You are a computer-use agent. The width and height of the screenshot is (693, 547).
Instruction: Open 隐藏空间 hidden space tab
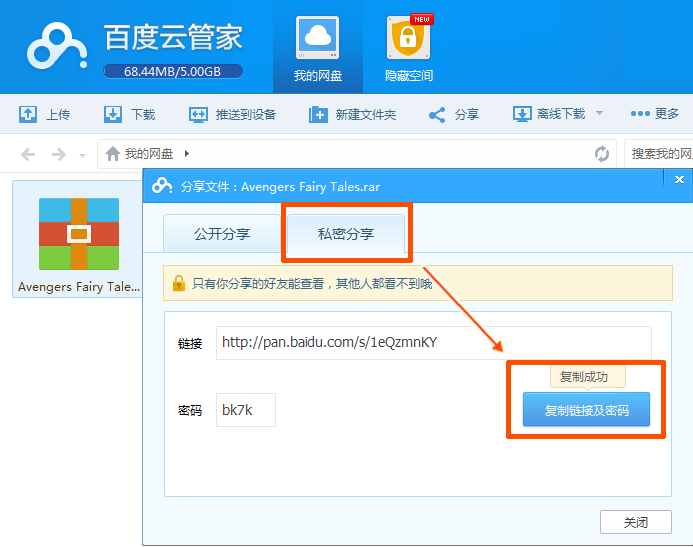pos(408,49)
